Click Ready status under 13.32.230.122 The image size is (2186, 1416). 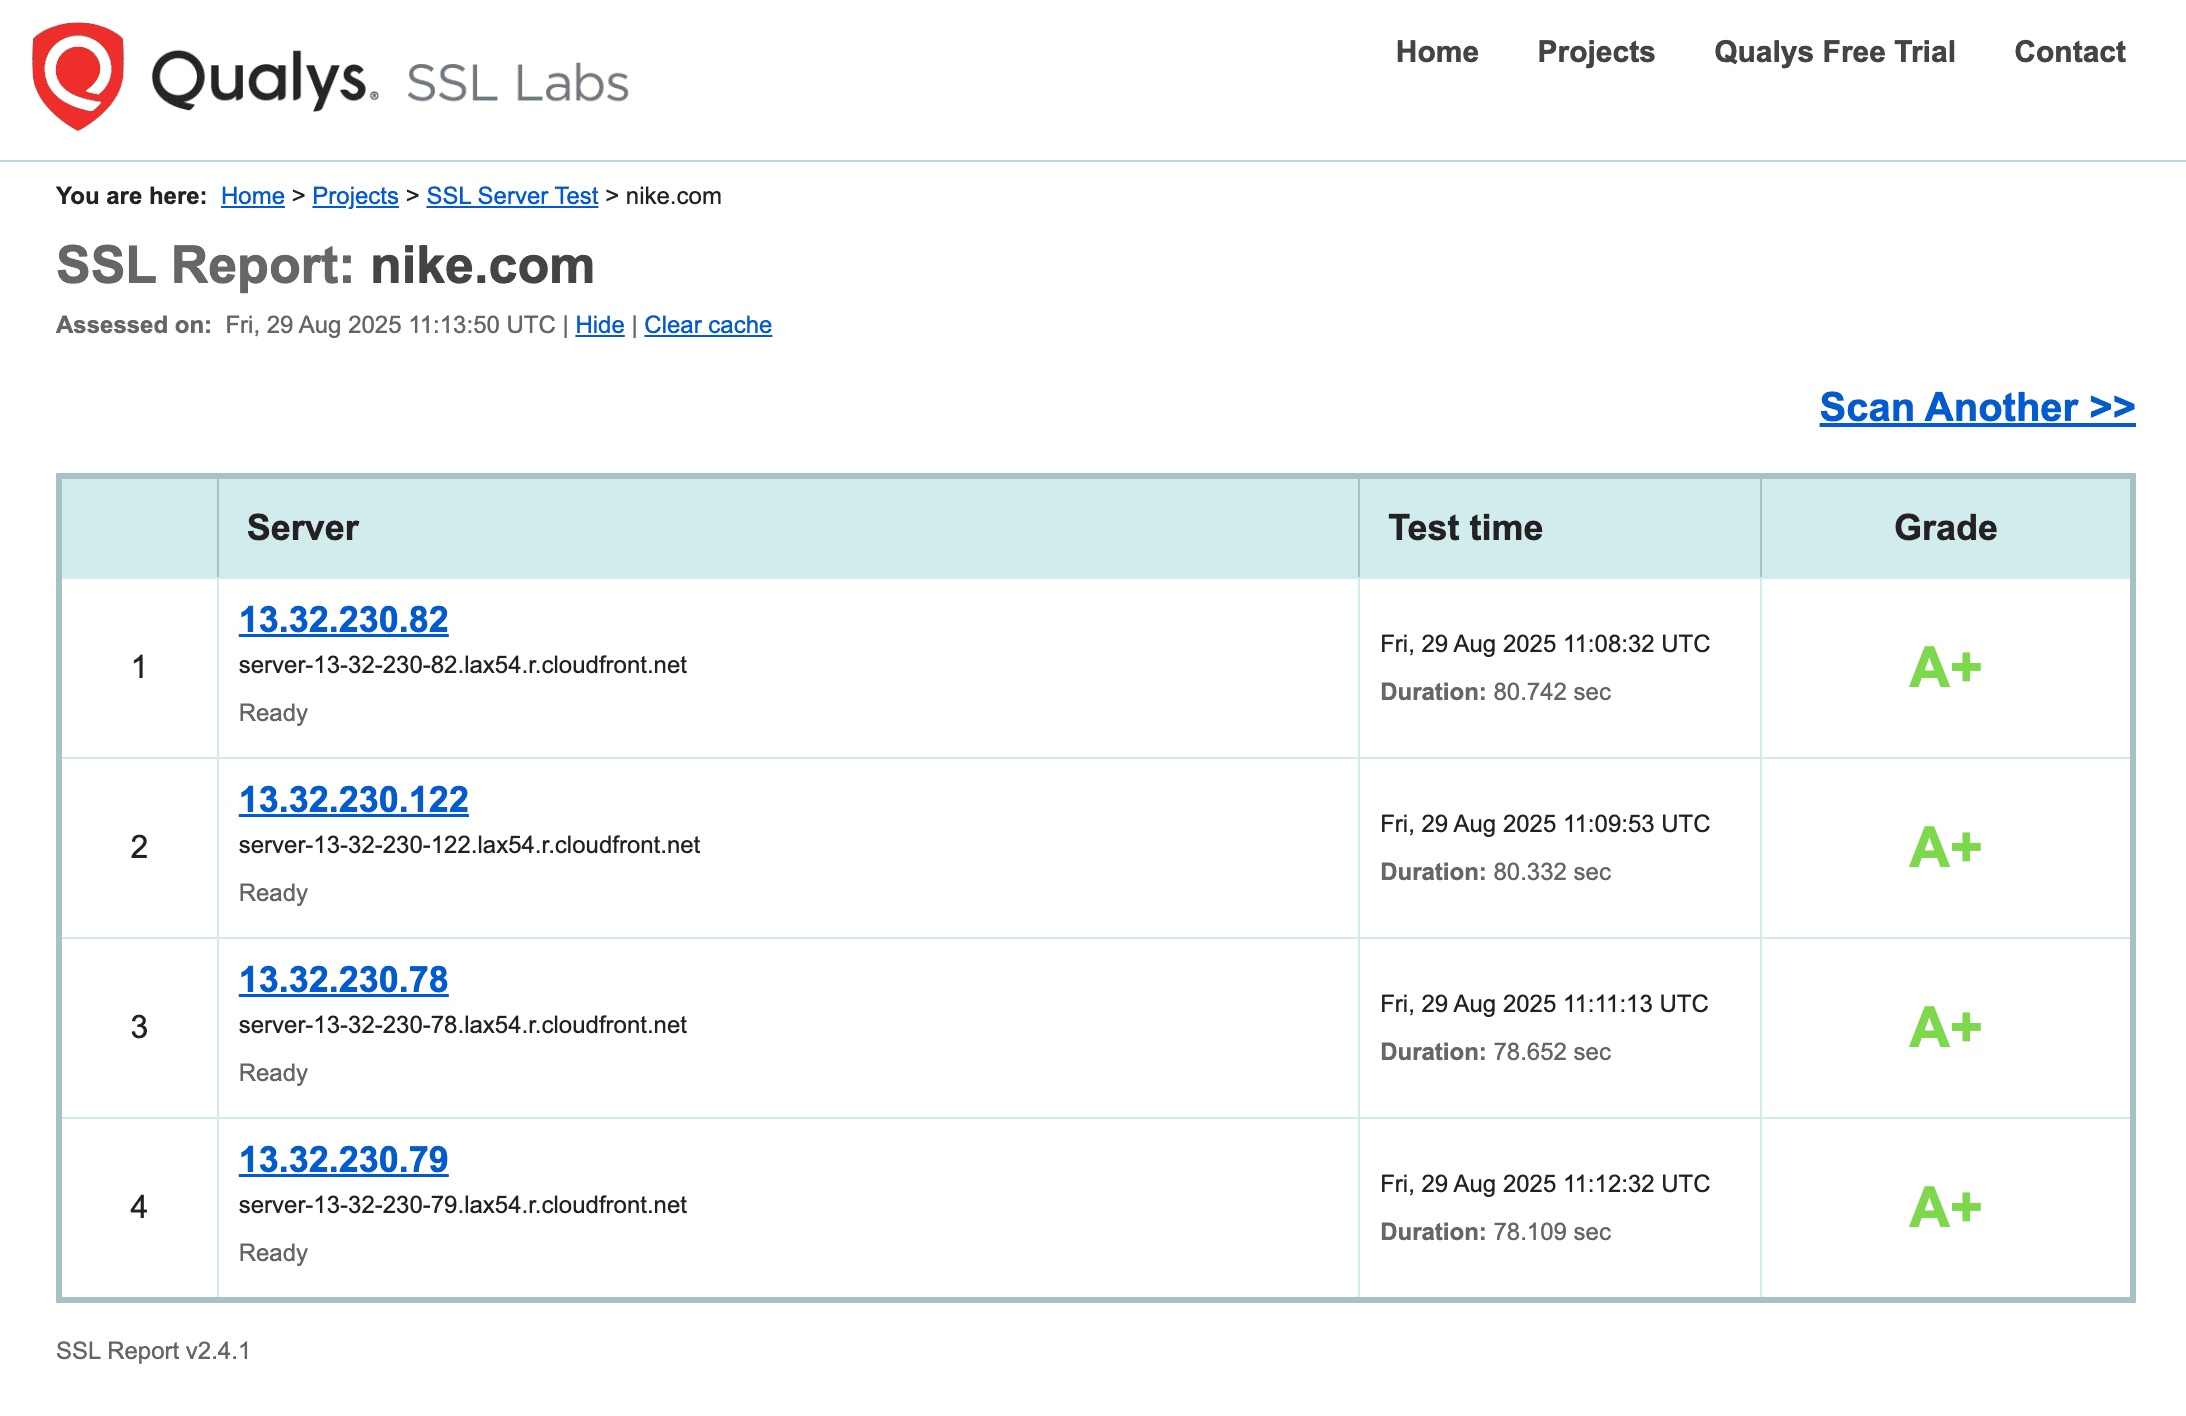273,893
